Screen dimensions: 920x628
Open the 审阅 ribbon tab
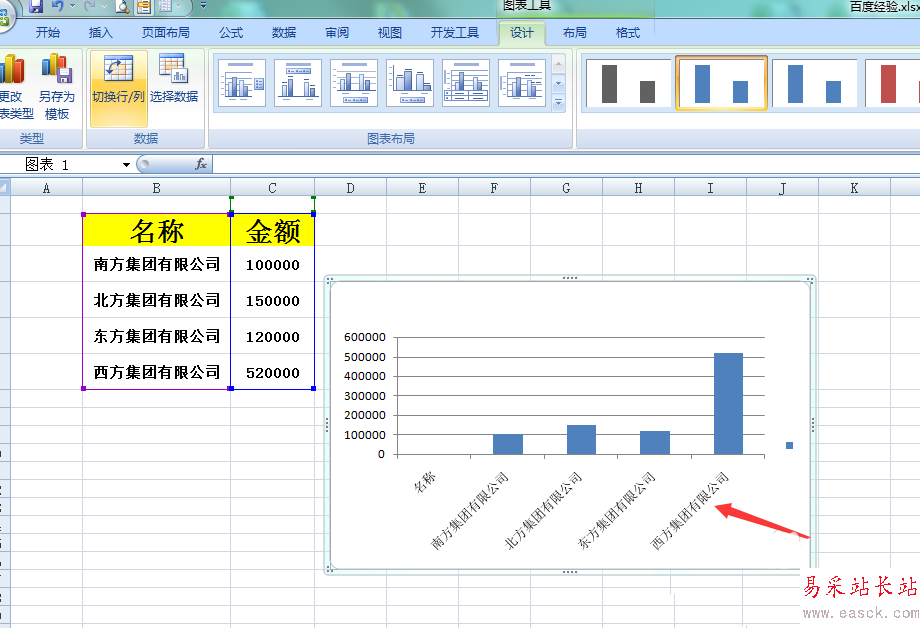(x=337, y=33)
